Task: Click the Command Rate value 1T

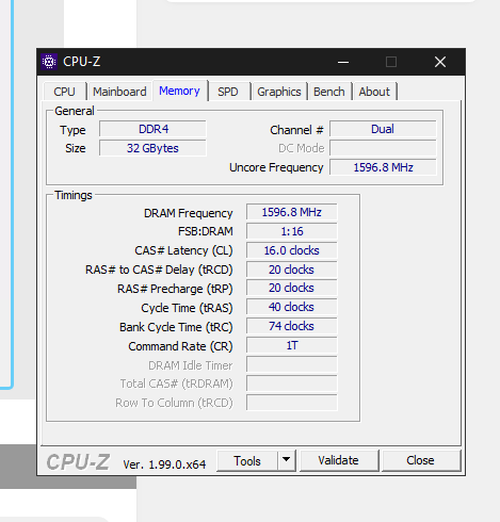Action: pyautogui.click(x=292, y=345)
